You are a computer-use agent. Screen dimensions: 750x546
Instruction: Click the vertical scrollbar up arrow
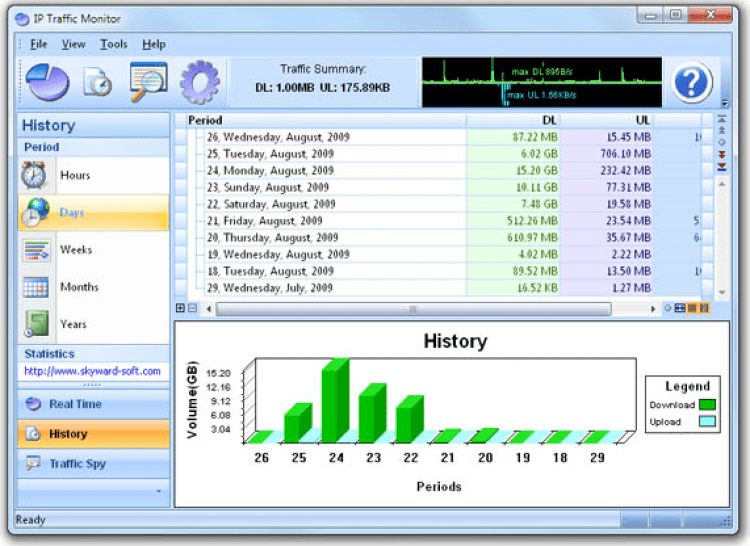[722, 184]
